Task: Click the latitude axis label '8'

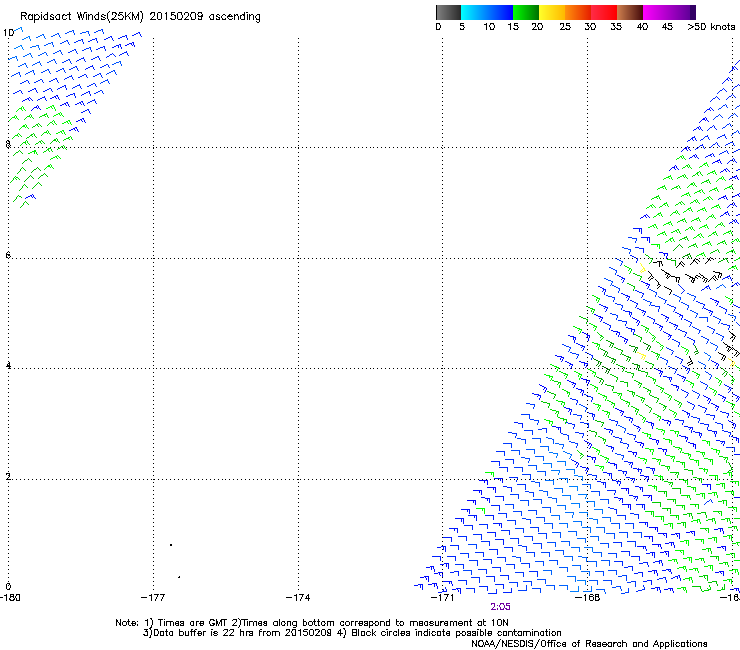Action: [x=8, y=144]
